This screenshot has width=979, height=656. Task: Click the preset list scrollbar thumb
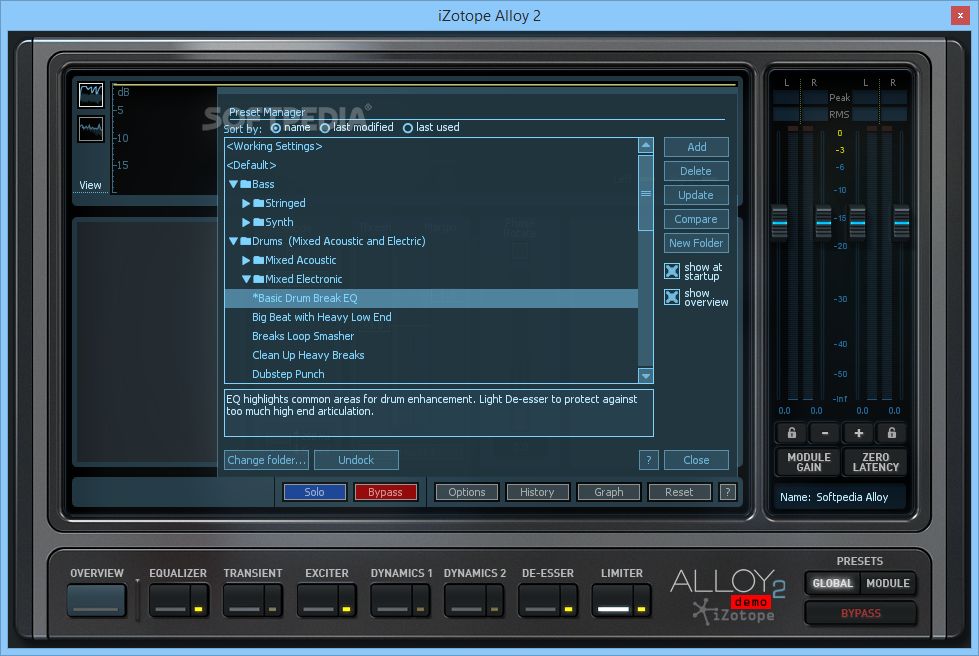(646, 193)
